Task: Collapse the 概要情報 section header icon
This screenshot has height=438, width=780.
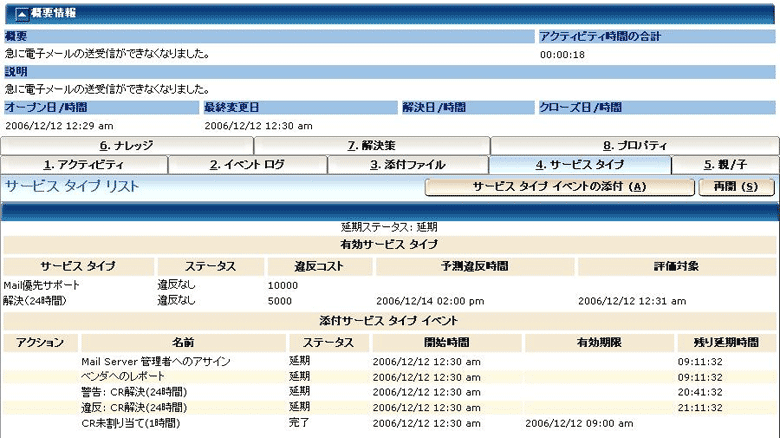Action: point(10,13)
